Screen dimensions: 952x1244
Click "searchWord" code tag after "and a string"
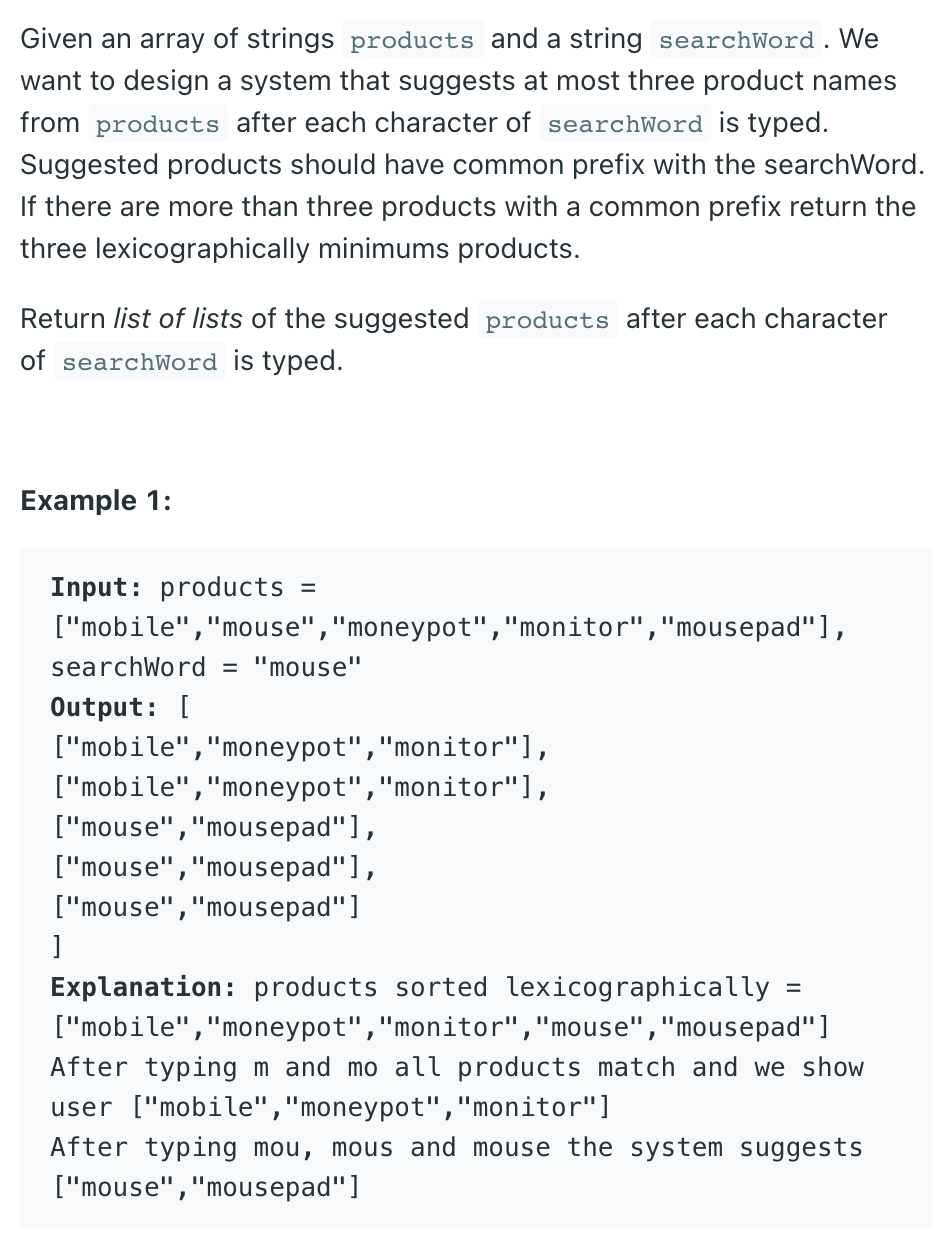(x=736, y=40)
